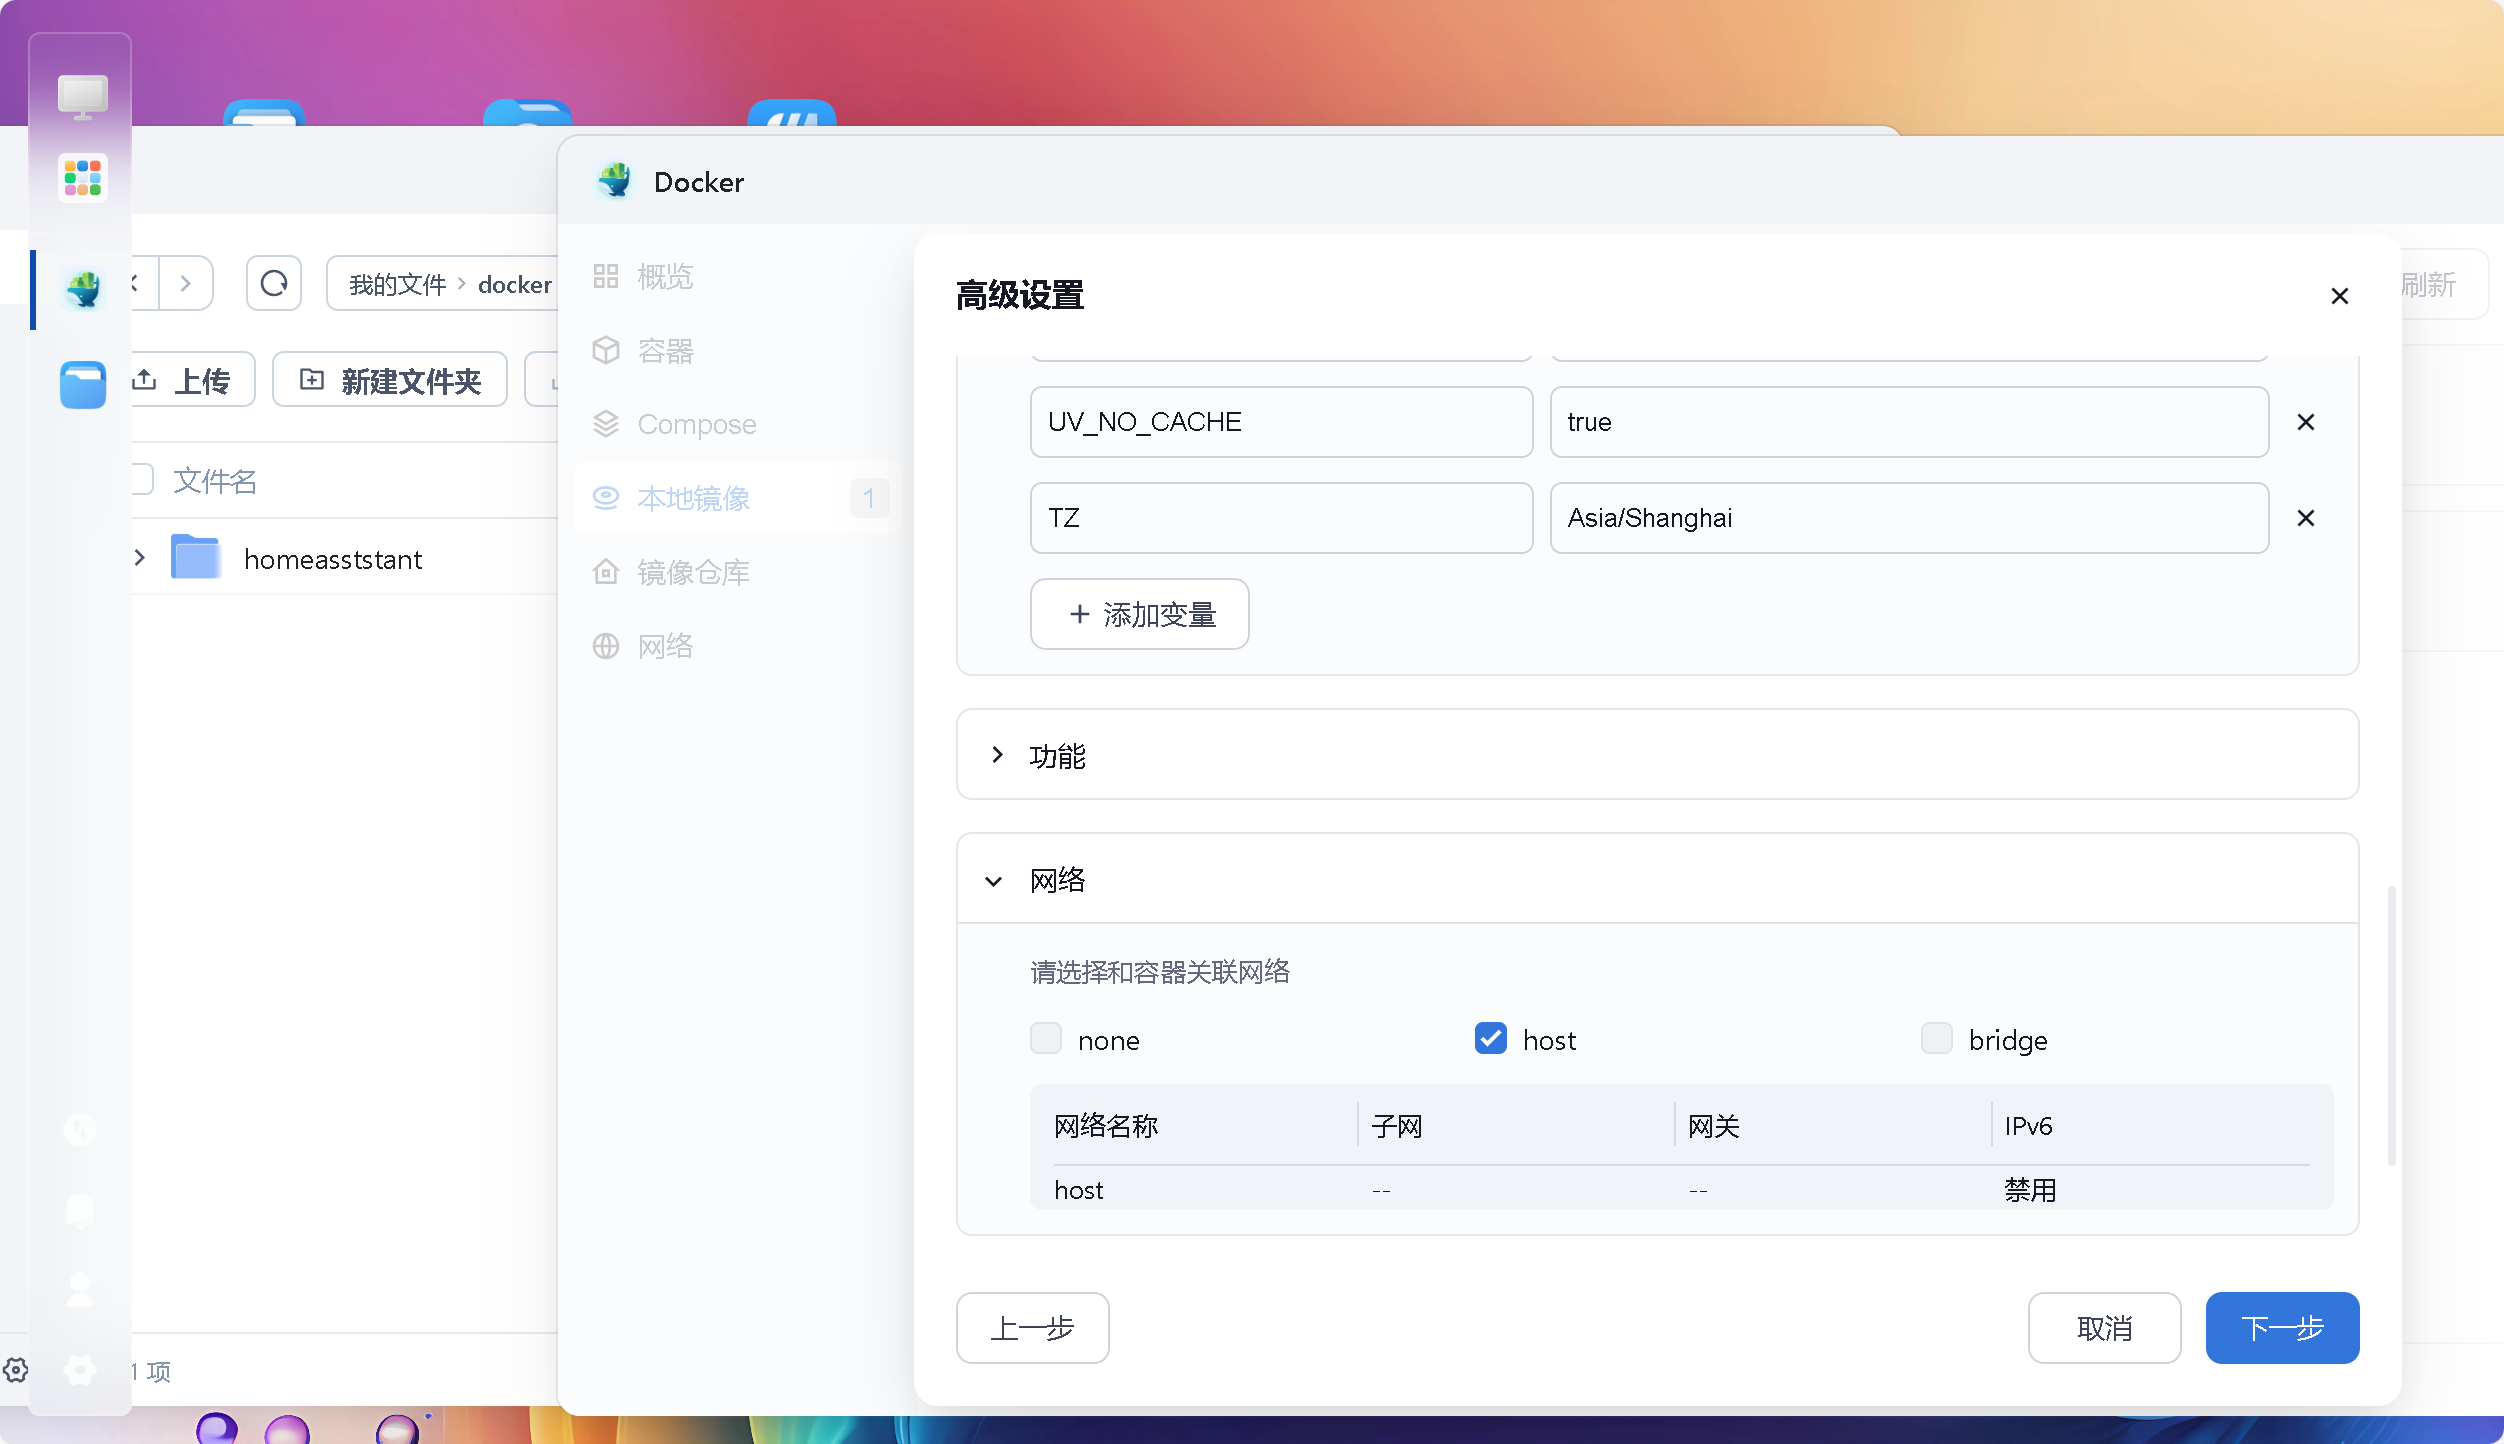This screenshot has width=2504, height=1444.
Task: Go back with 上一步 button
Action: [1032, 1328]
